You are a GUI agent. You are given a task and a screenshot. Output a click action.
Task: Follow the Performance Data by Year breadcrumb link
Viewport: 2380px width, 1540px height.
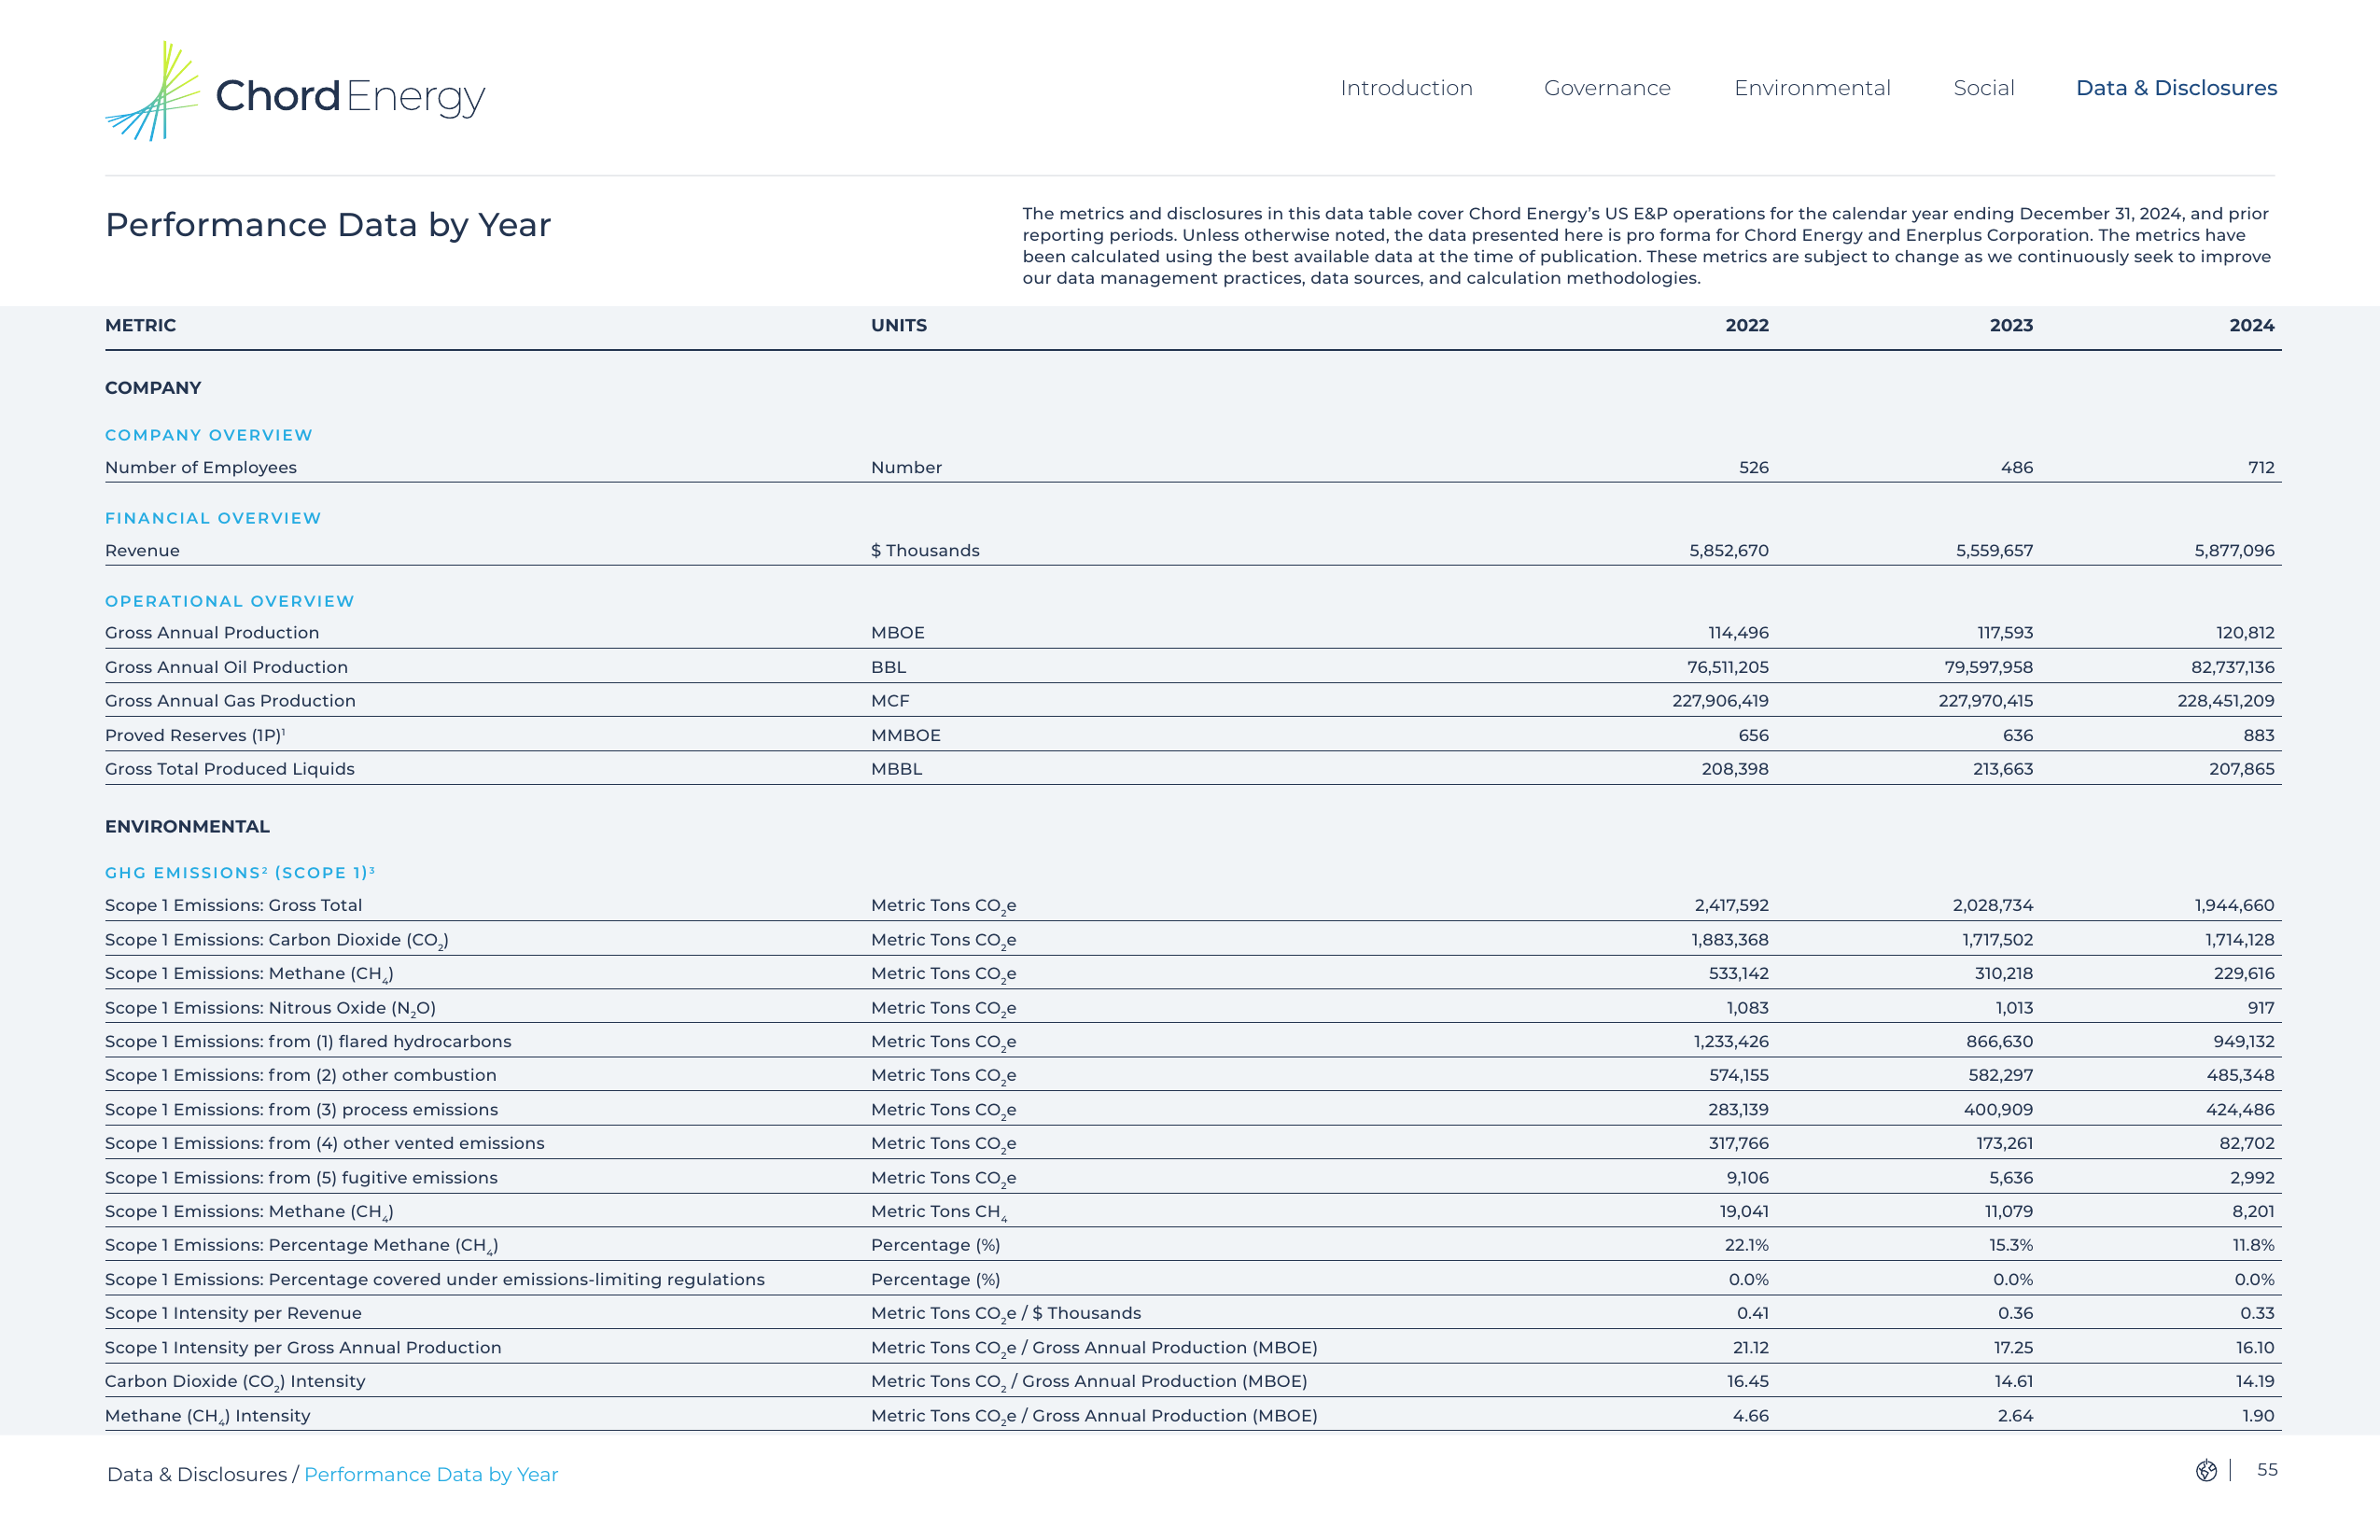click(x=431, y=1474)
